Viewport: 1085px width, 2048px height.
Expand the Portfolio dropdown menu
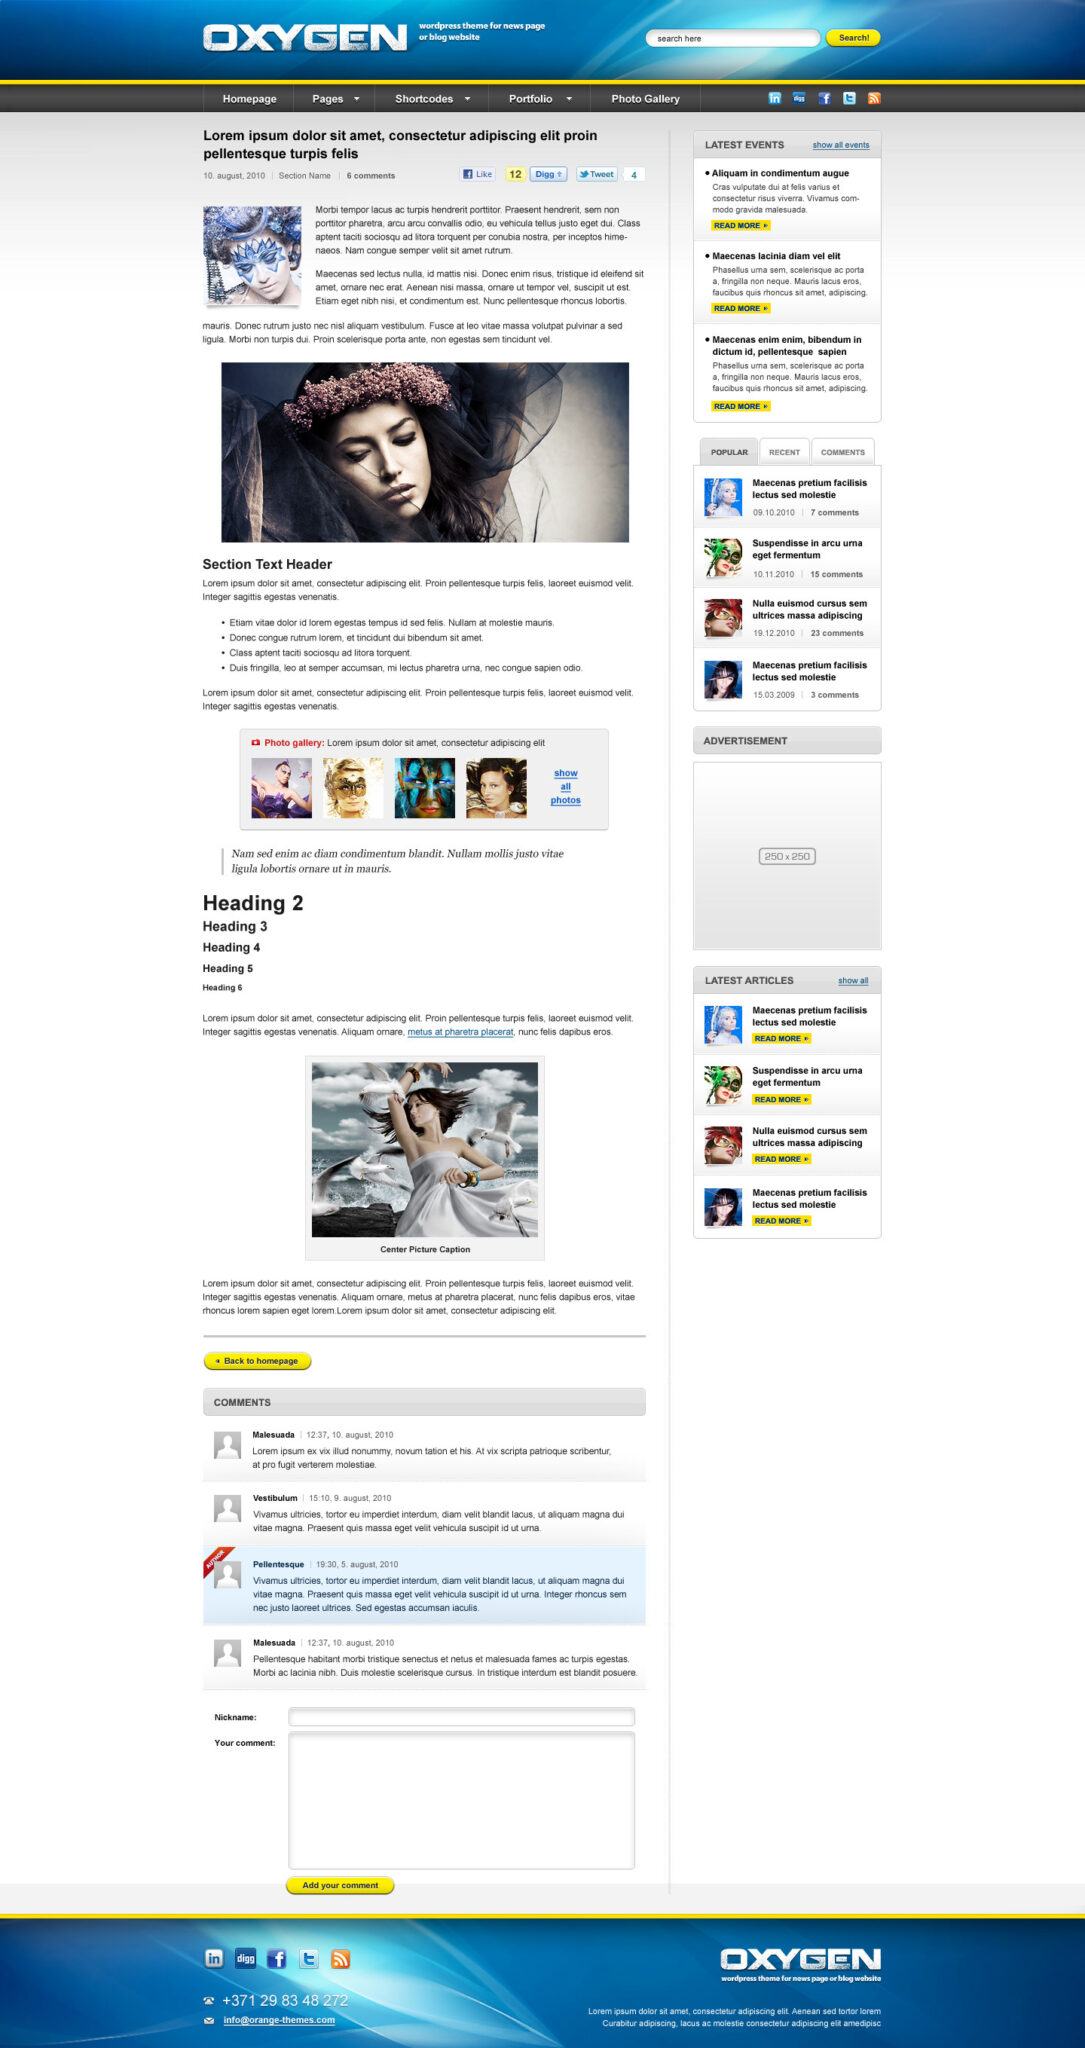click(x=539, y=99)
